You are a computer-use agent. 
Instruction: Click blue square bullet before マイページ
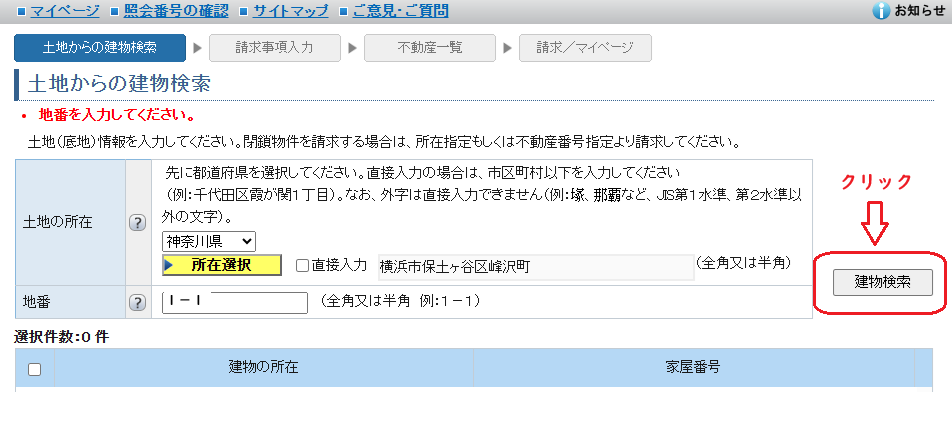pyautogui.click(x=21, y=12)
